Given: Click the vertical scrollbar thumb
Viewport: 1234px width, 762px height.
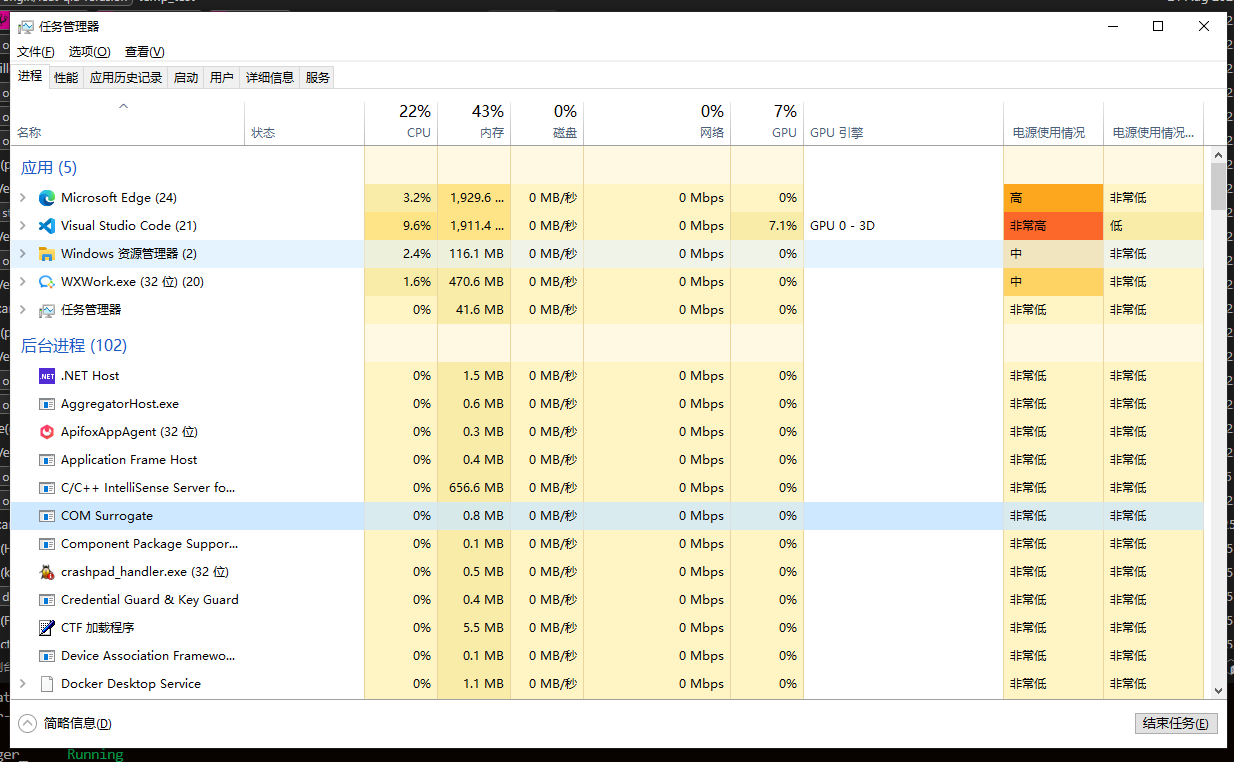Looking at the screenshot, I should 1218,187.
